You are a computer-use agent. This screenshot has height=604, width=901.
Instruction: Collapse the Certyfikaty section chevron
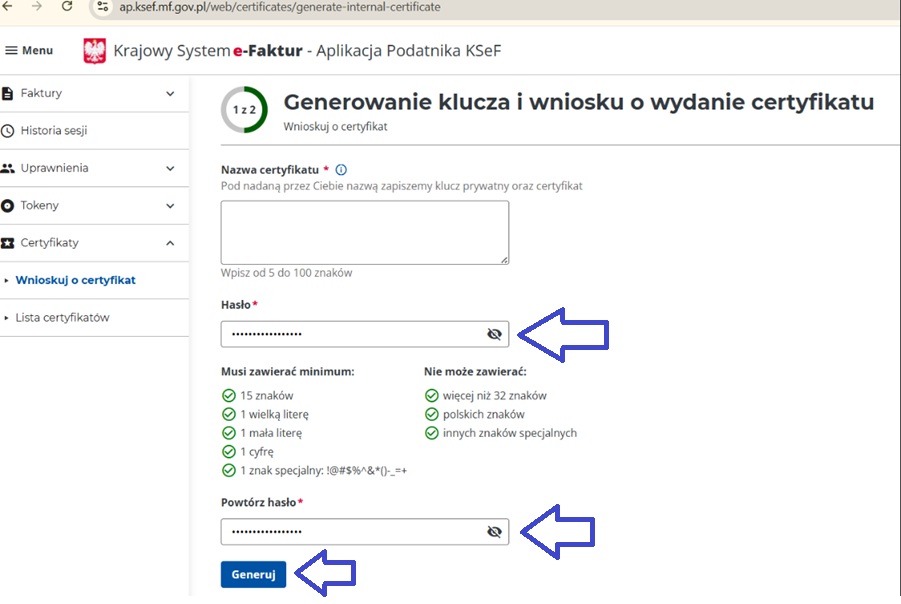[170, 243]
